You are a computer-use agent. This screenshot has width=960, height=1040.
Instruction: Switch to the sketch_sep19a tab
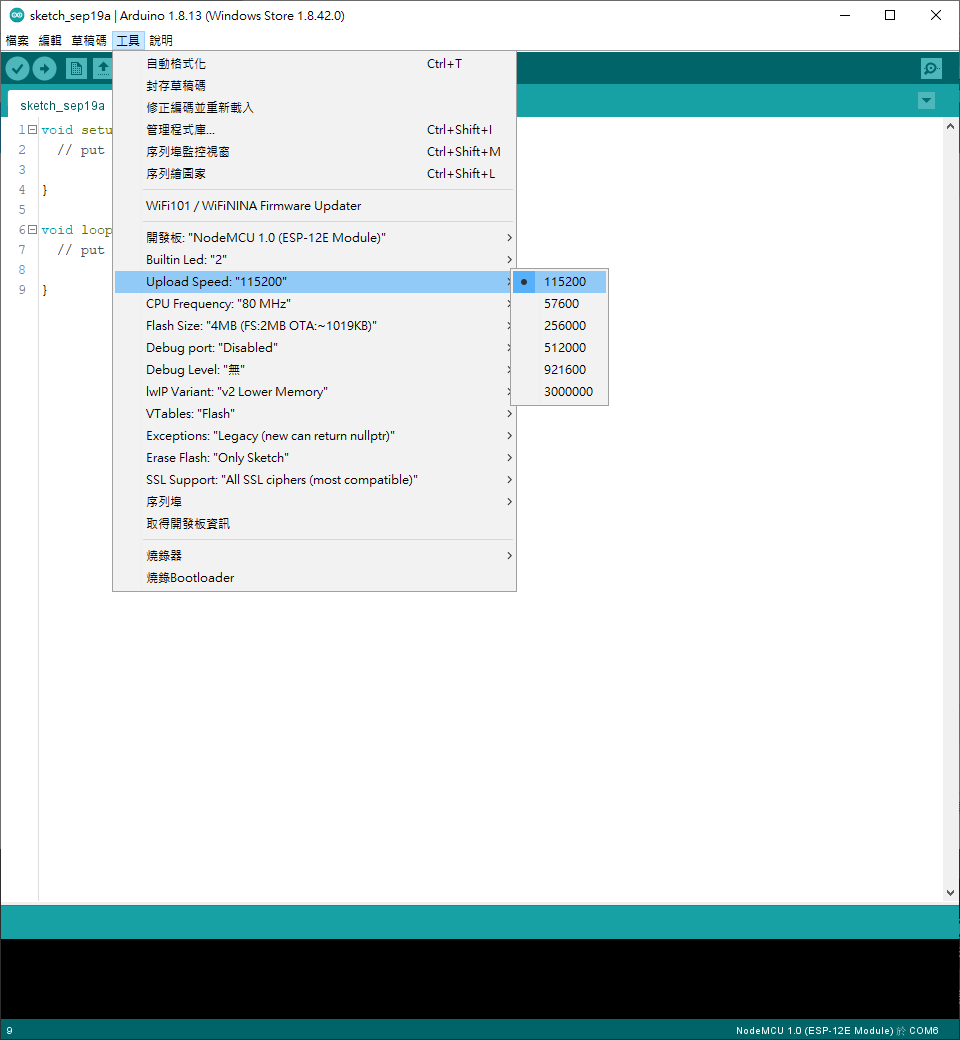pos(62,105)
